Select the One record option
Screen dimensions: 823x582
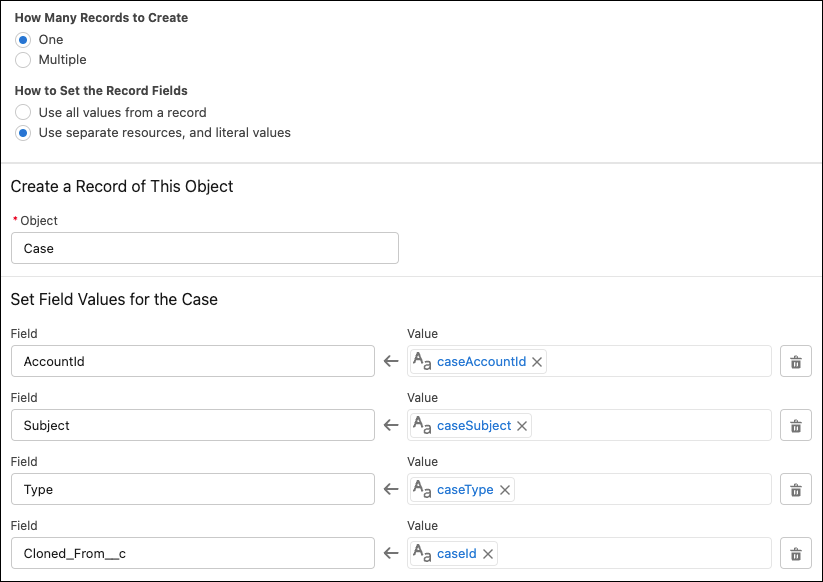point(23,40)
